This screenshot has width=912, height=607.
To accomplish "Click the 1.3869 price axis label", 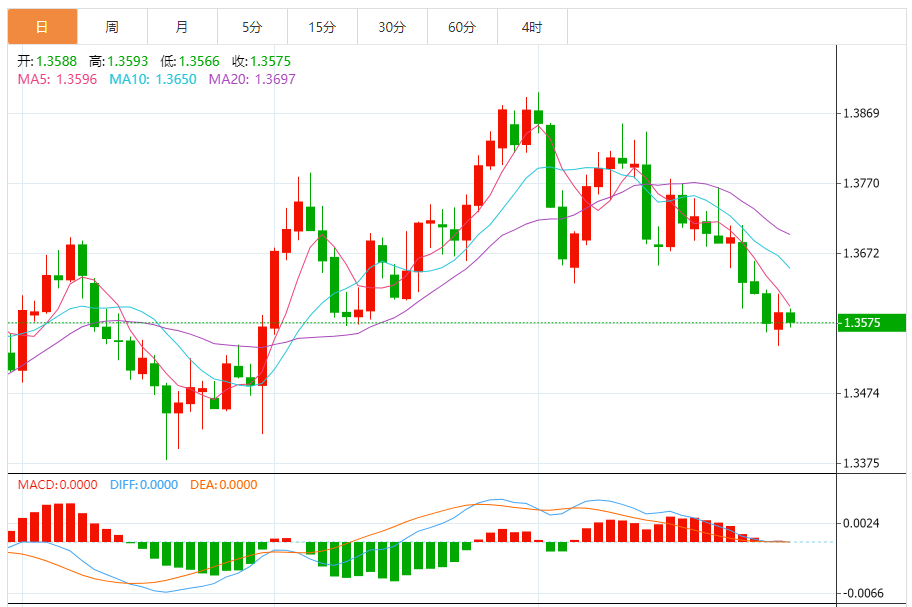I will (861, 113).
